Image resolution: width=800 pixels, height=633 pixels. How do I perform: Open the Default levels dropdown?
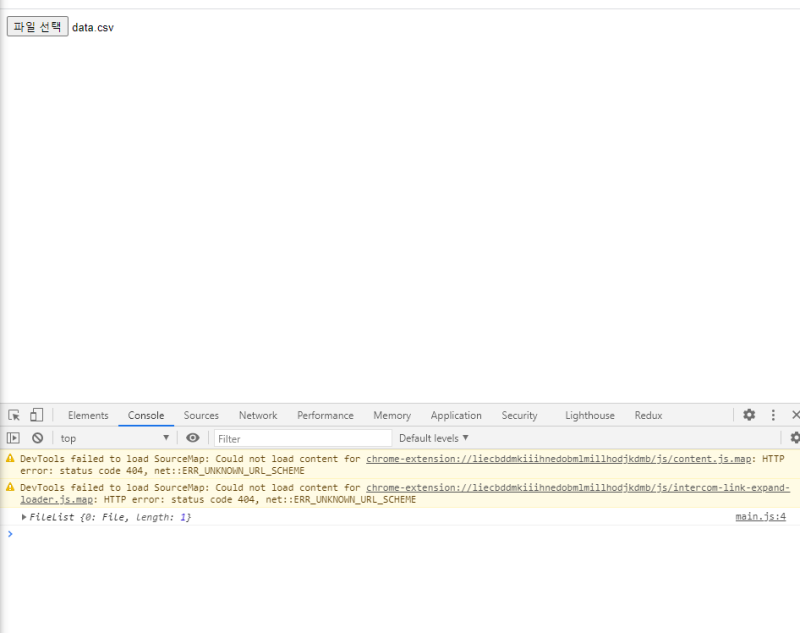434,437
